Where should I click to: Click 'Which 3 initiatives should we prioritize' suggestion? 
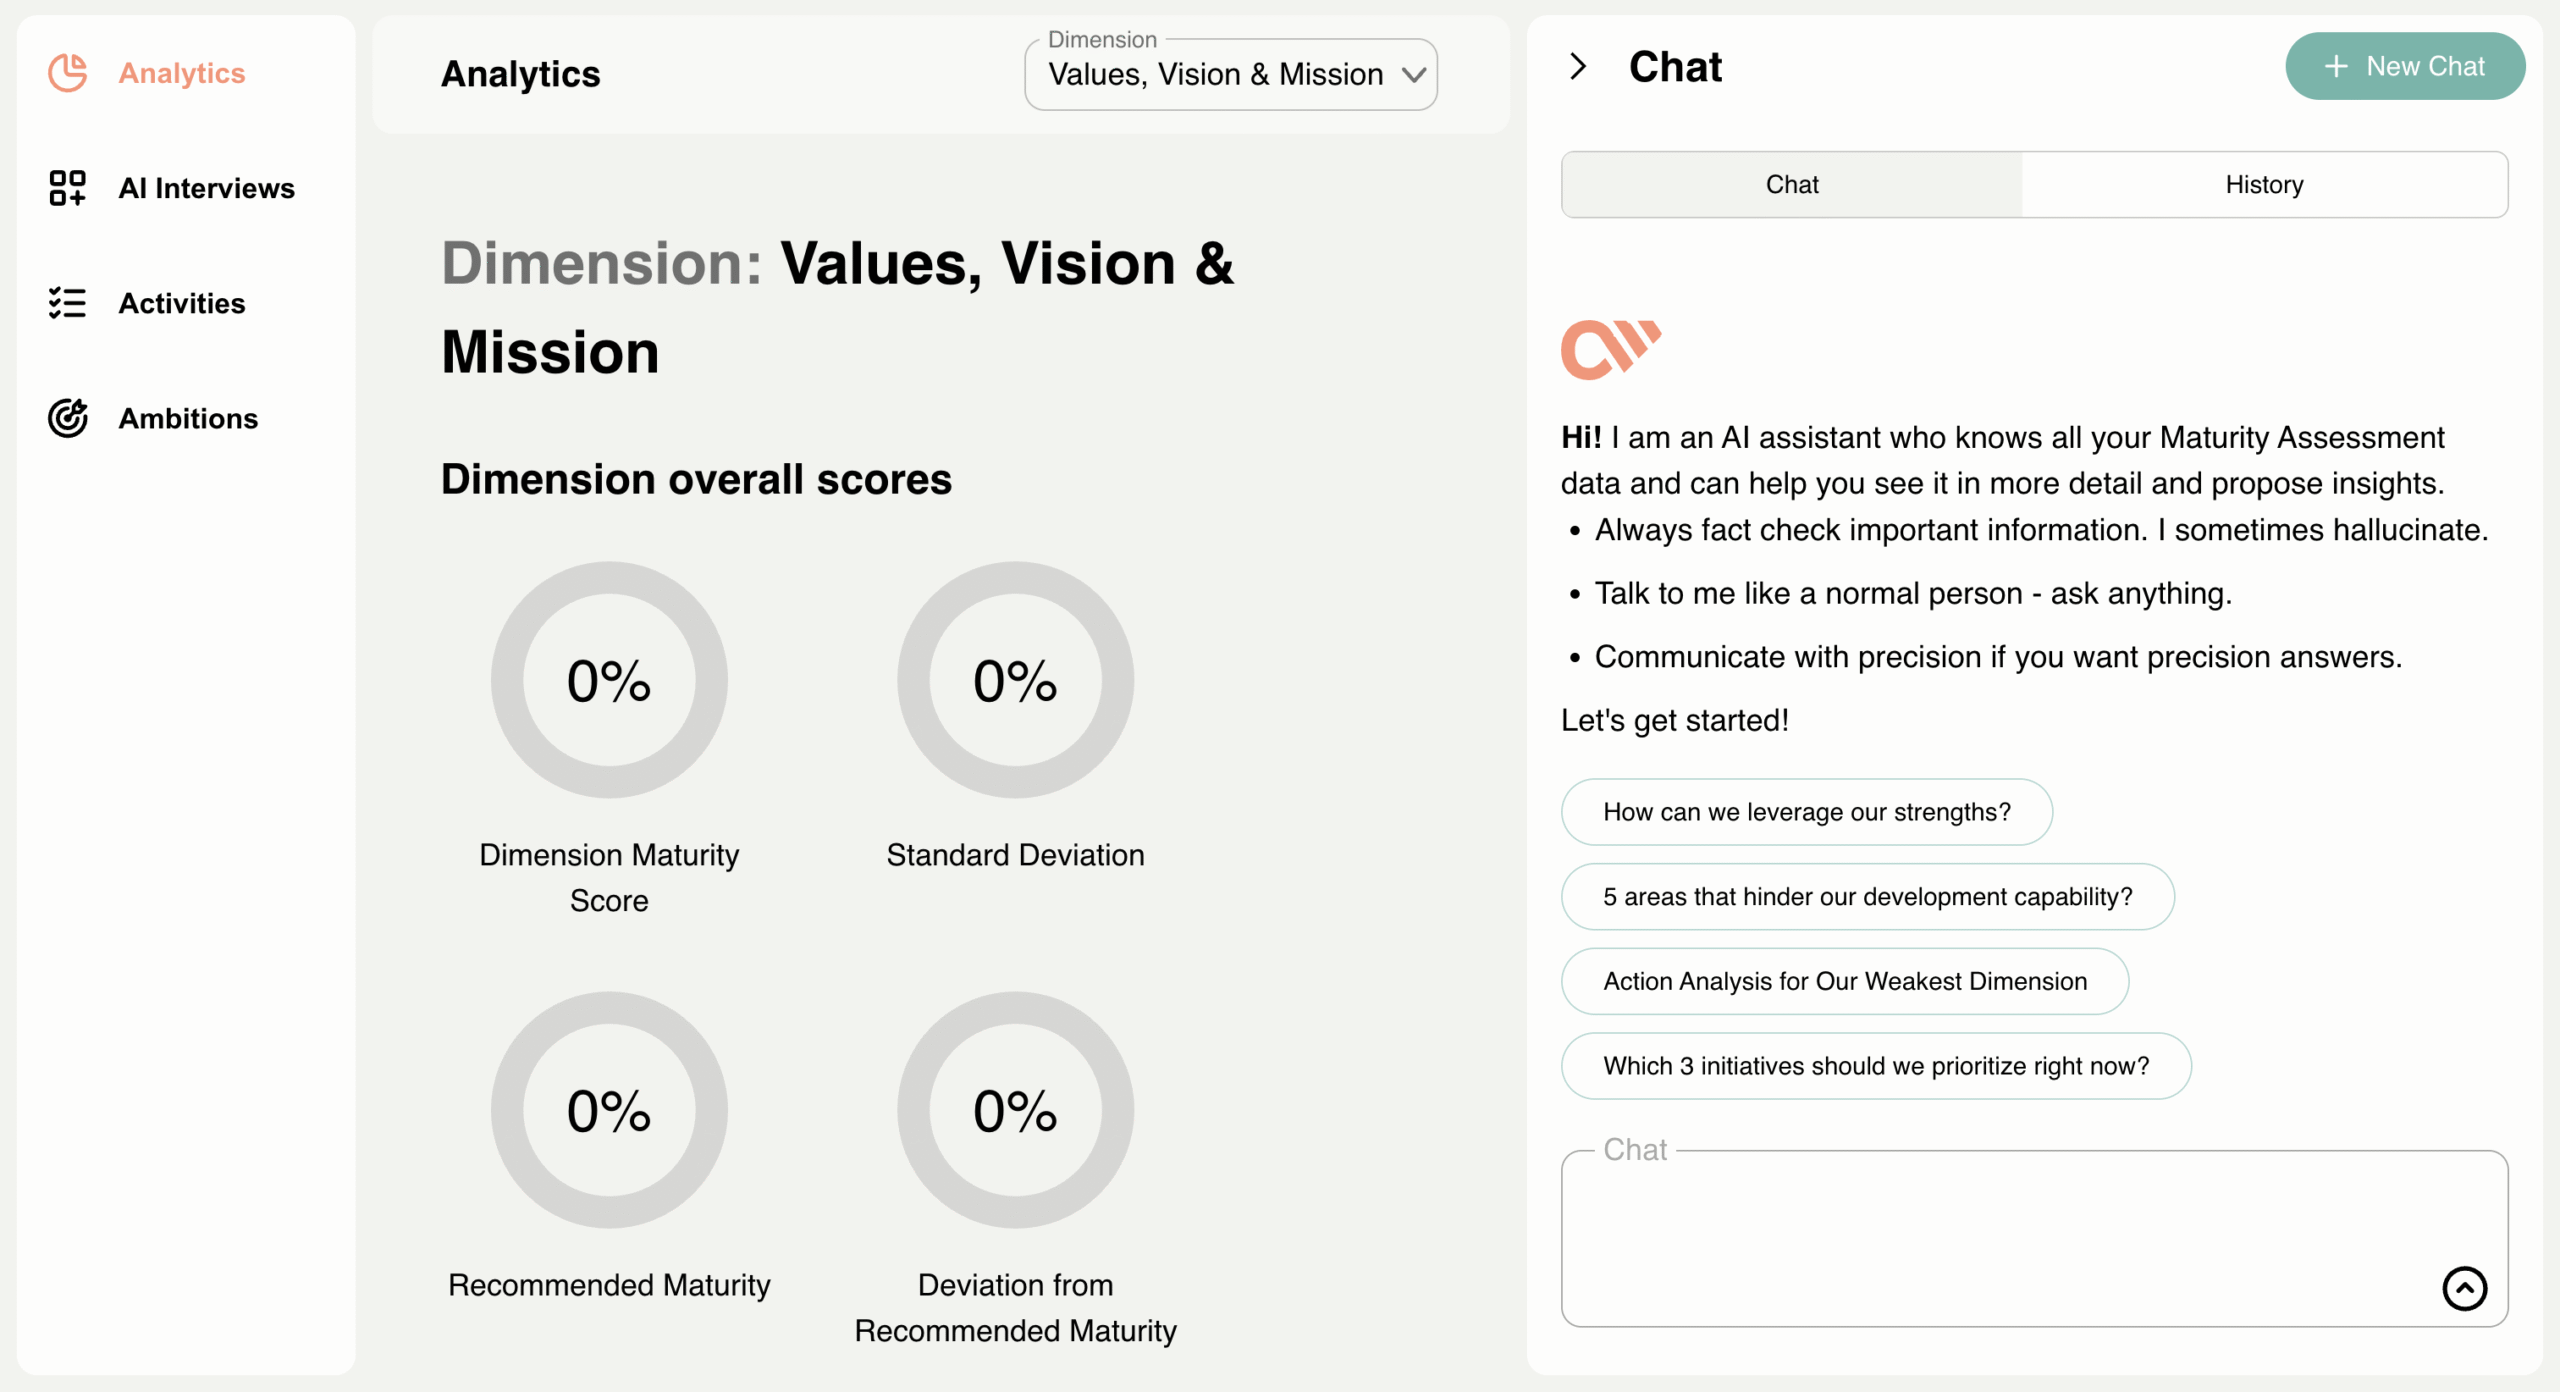click(x=1876, y=1066)
